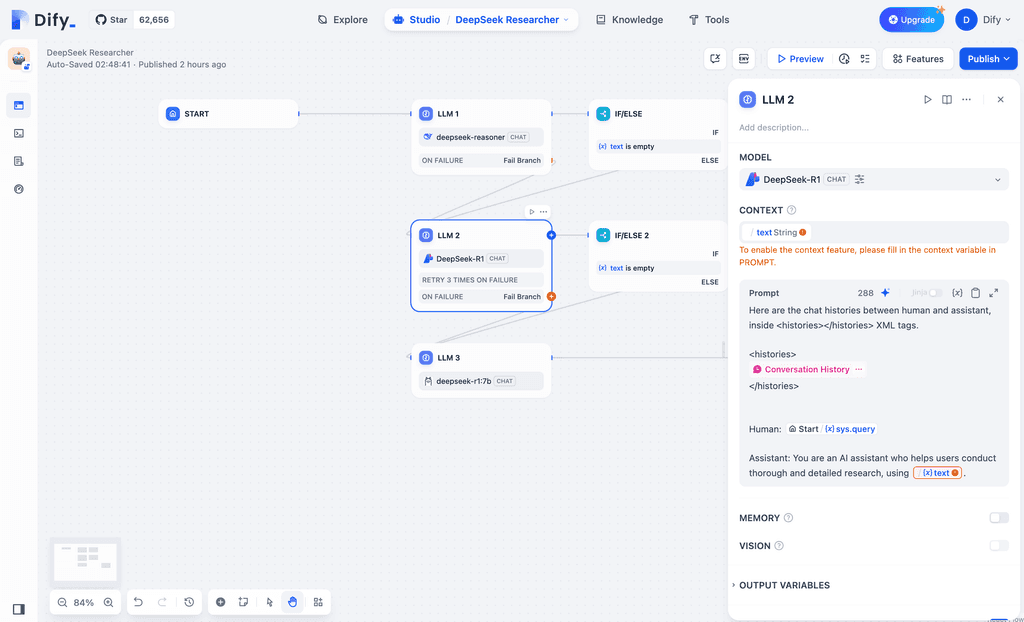
Task: Run LLM 2 node using its play icon
Action: click(927, 99)
